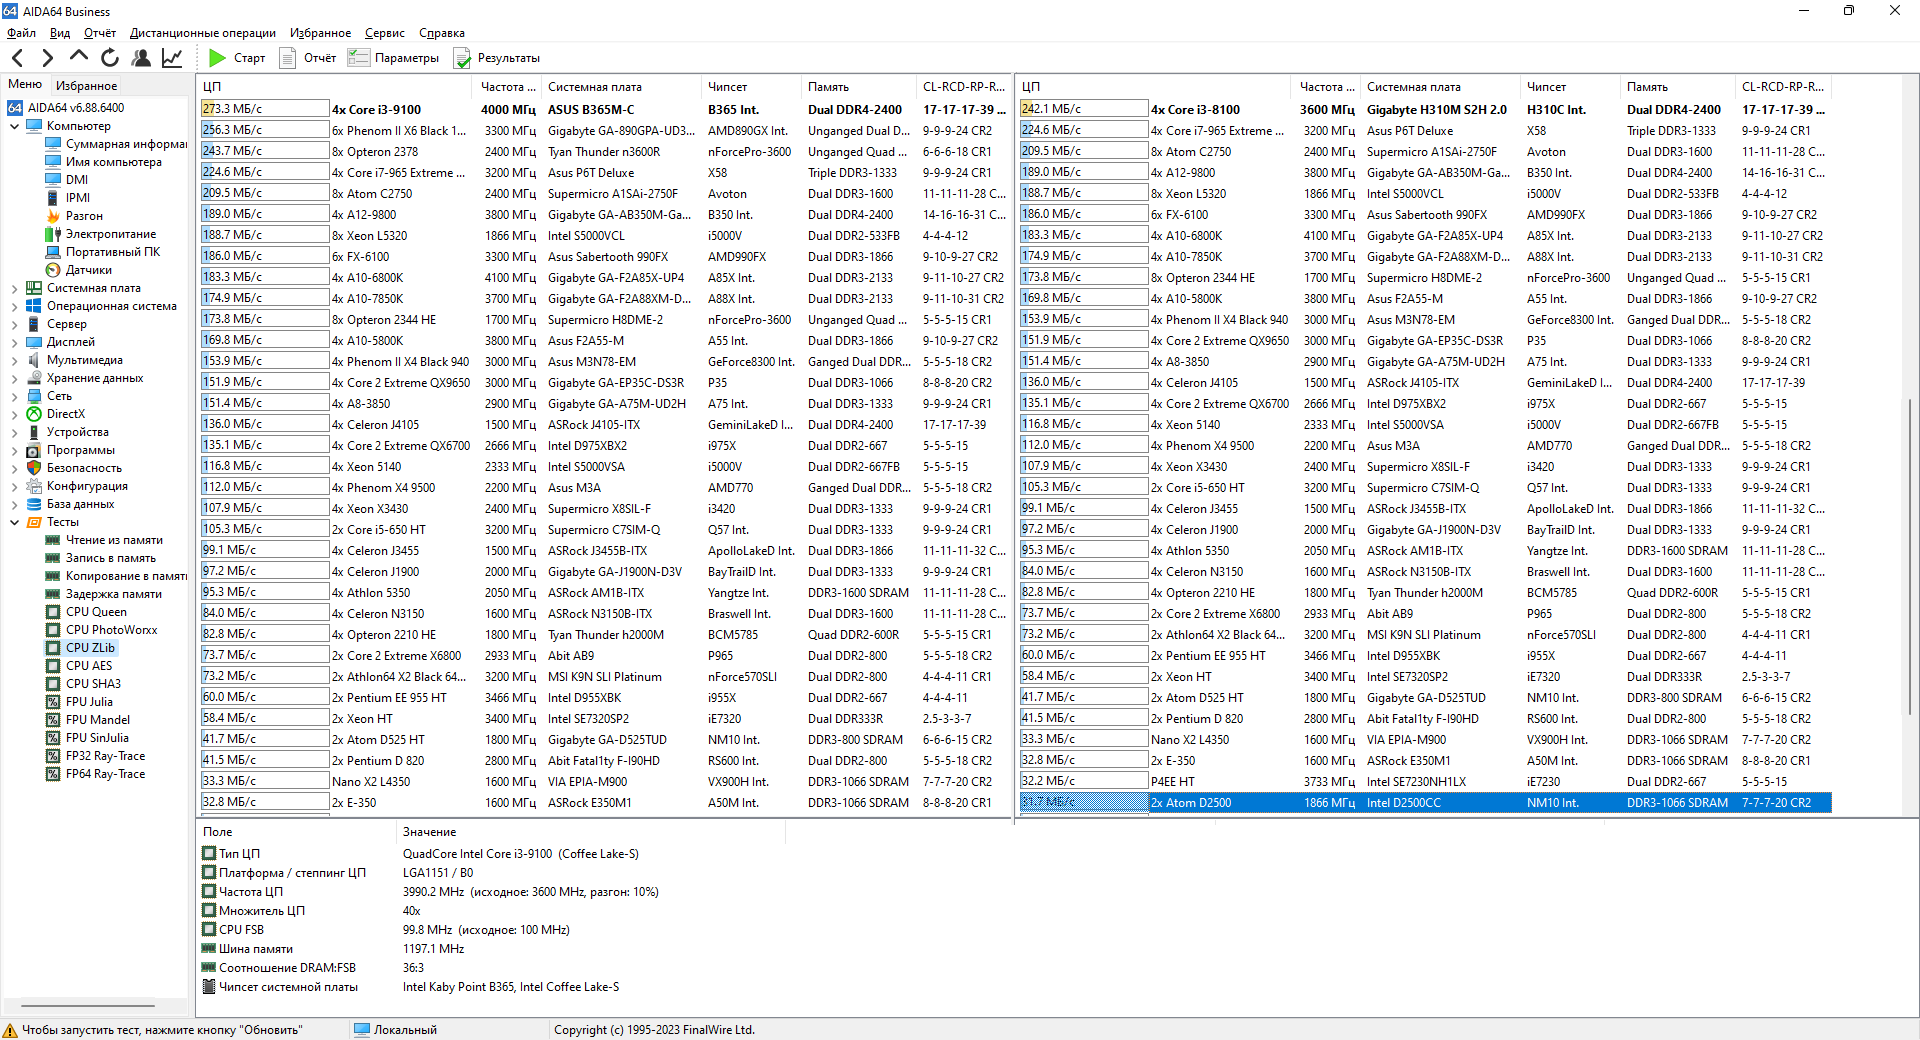Open the DMI tree item
Viewport: 1920px width, 1040px height.
[x=67, y=180]
